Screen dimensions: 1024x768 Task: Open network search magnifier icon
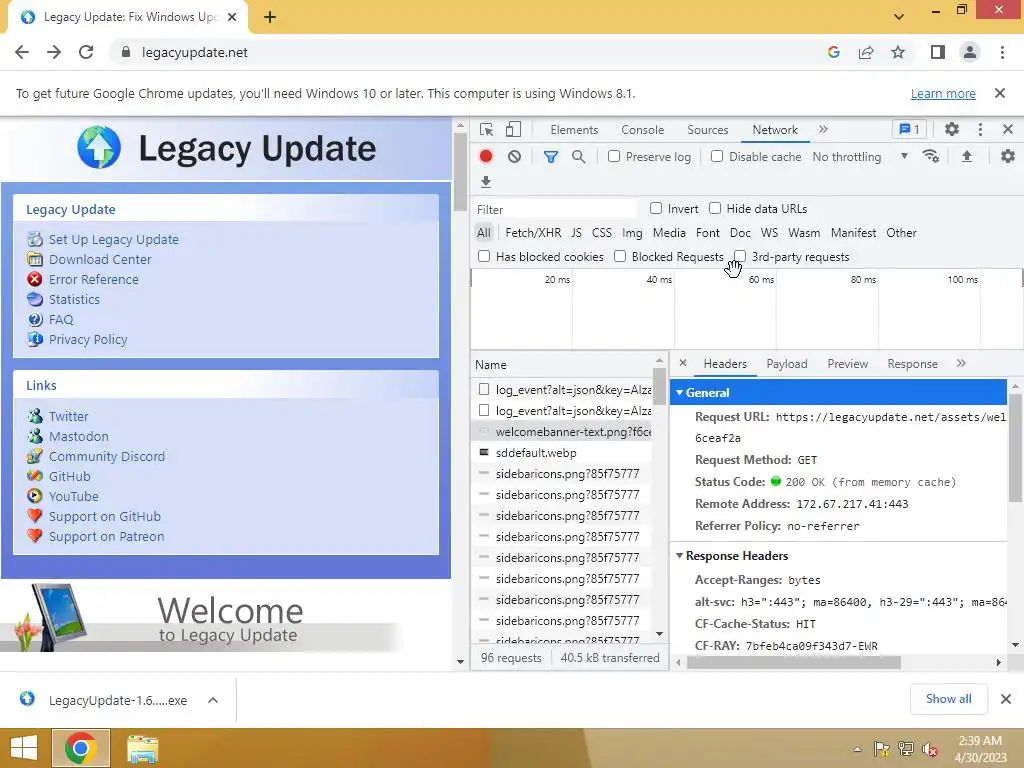[x=579, y=156]
